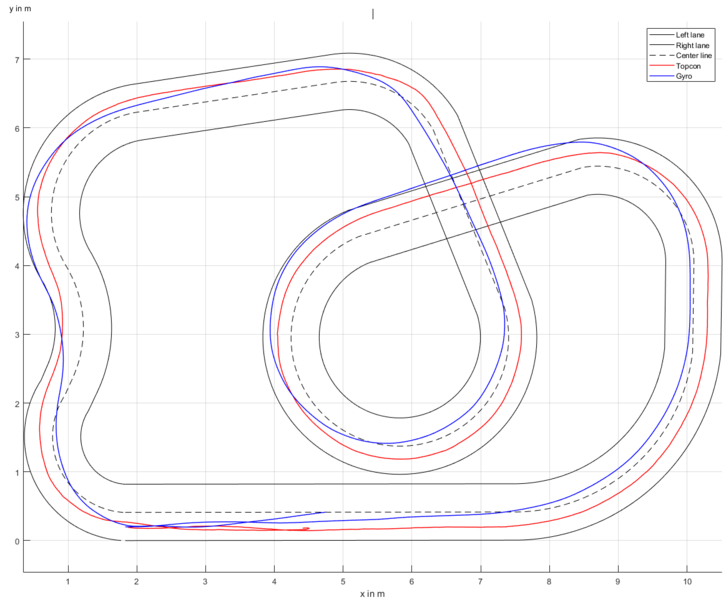Viewport: 726px width, 600px height.
Task: Click the y-axis tick label 0
Action: point(17,541)
